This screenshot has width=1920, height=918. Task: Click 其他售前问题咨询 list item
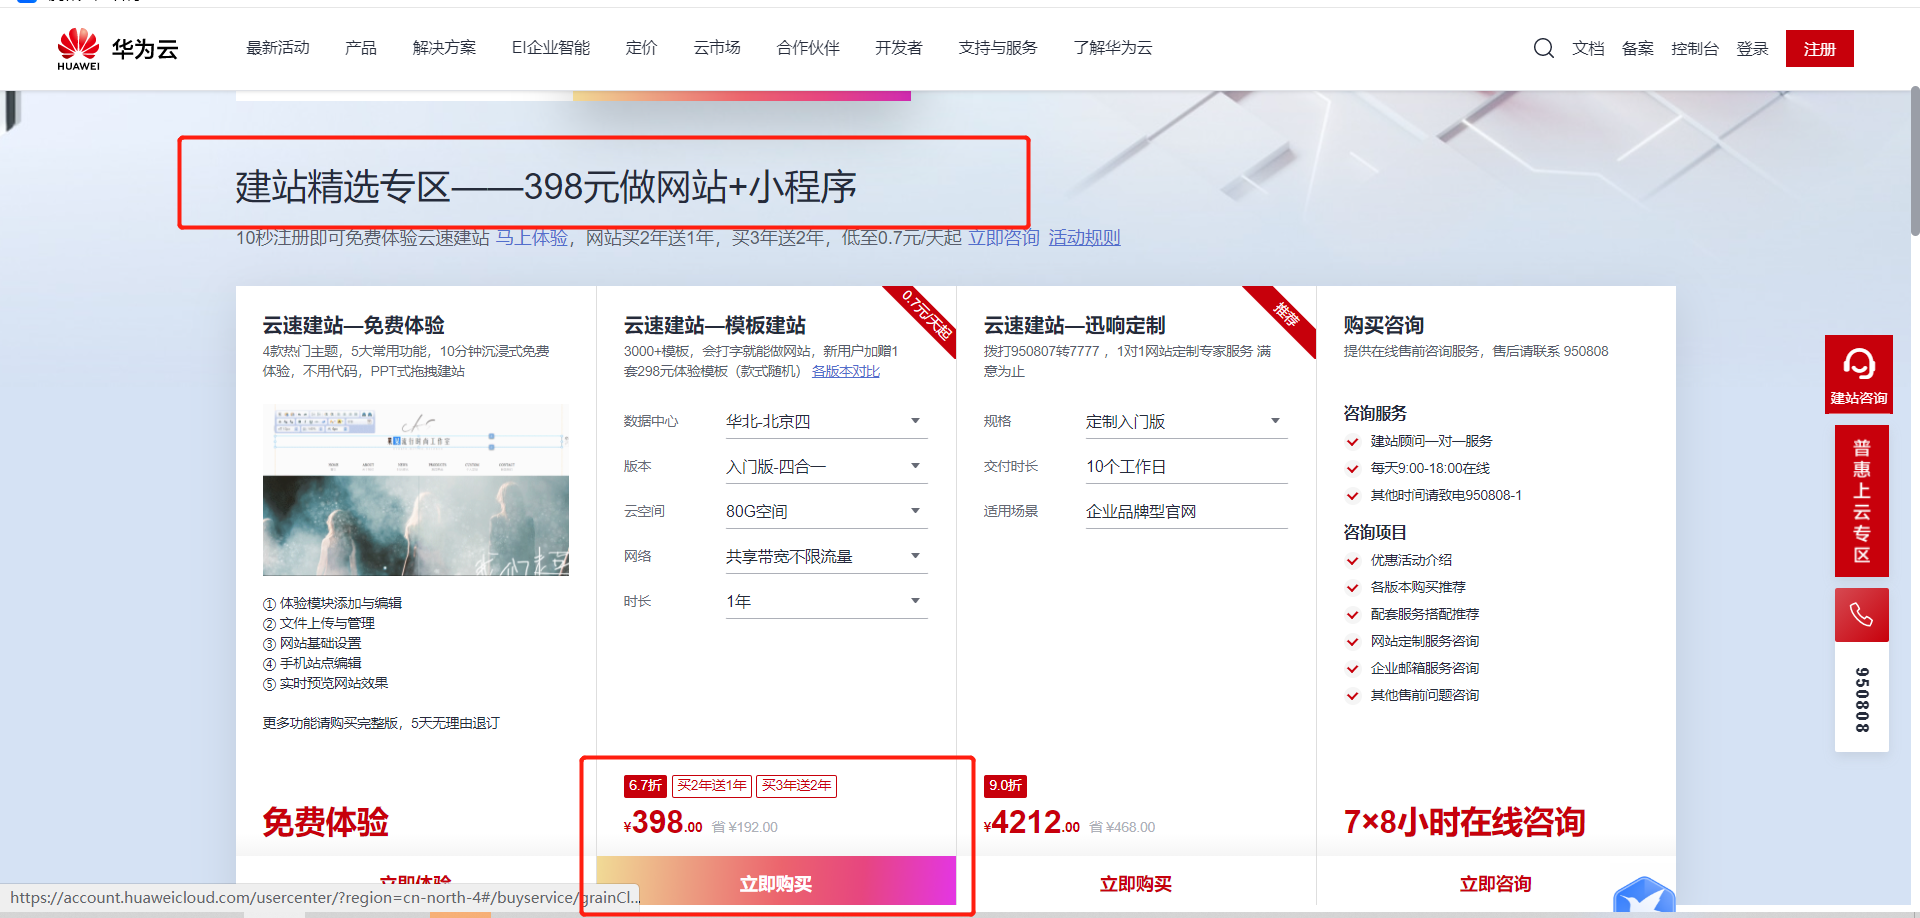coord(1425,695)
